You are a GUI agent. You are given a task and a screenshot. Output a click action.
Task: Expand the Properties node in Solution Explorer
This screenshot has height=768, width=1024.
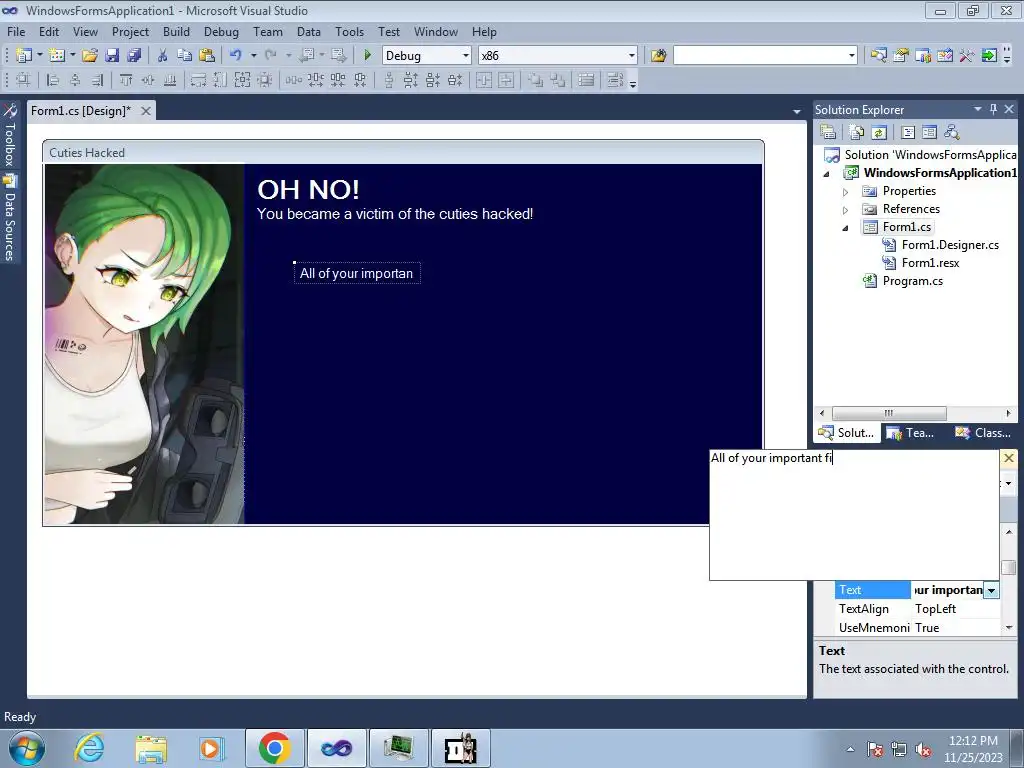coord(845,192)
